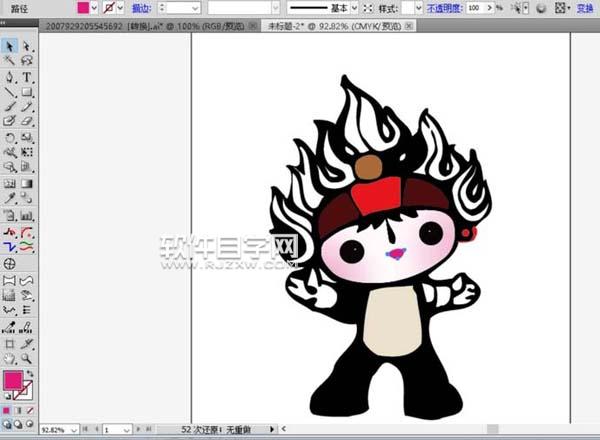
Task: Pick the Type tool
Action: point(27,77)
